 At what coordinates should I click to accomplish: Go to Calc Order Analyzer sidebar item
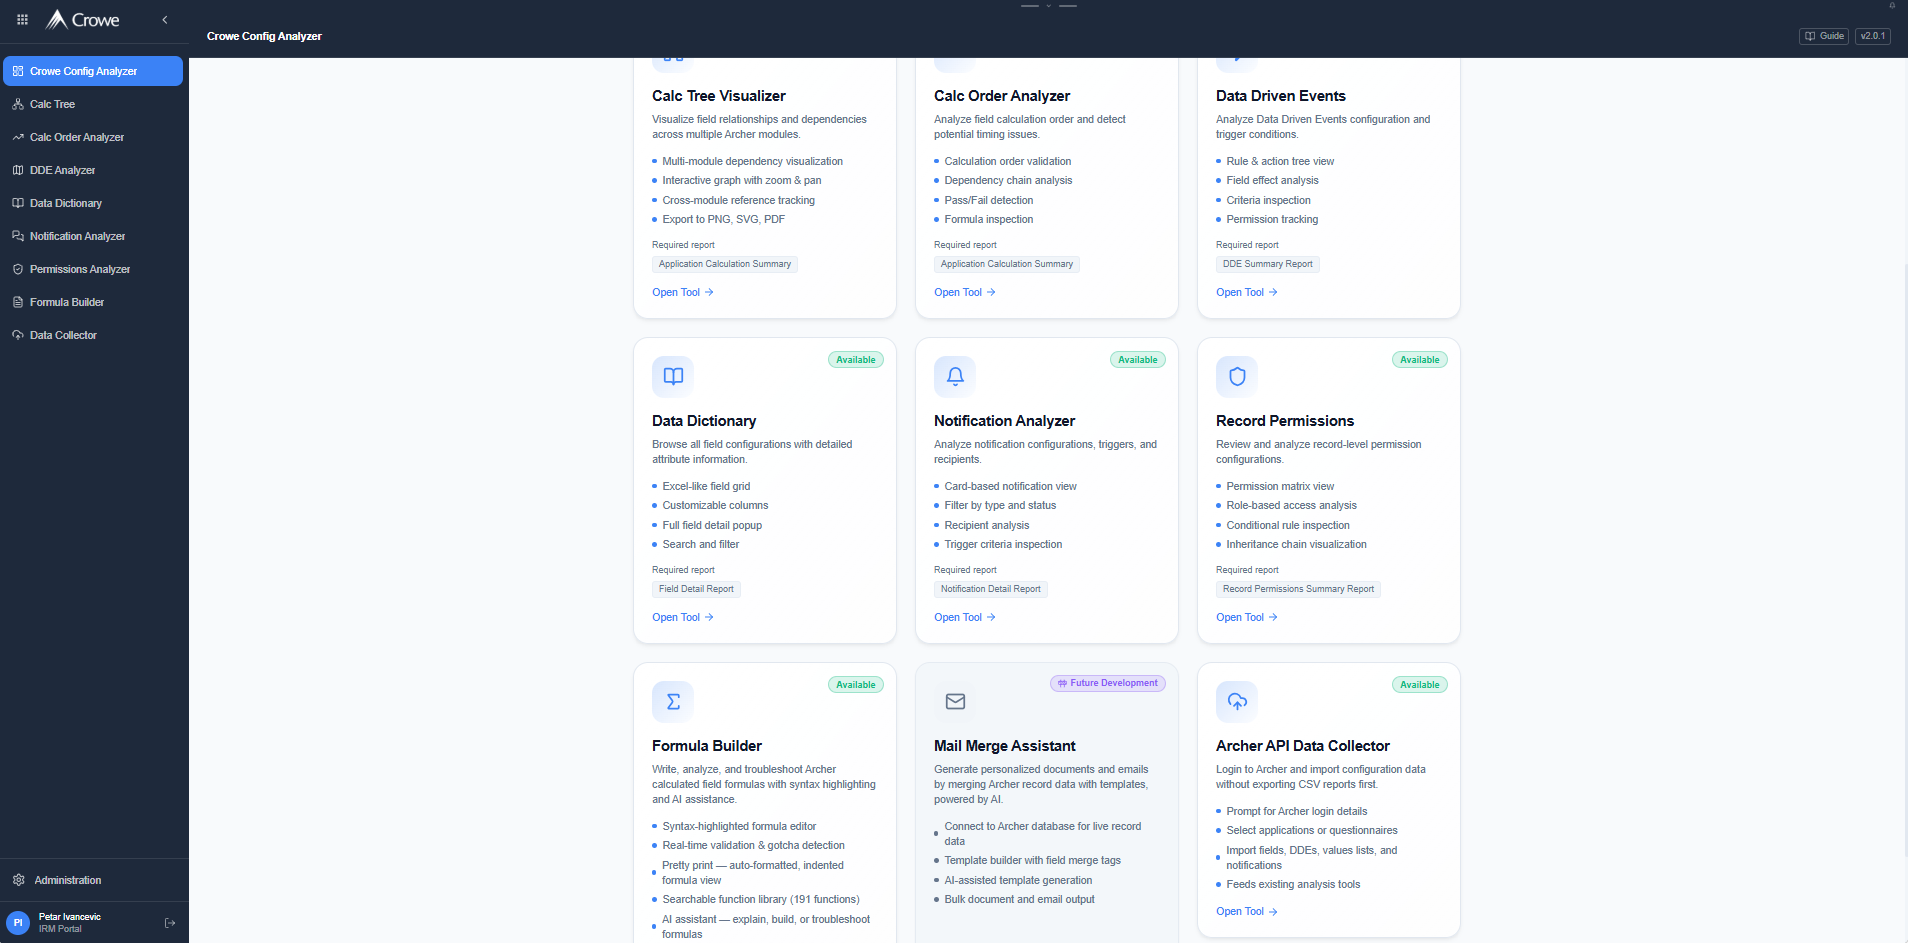pyautogui.click(x=93, y=137)
